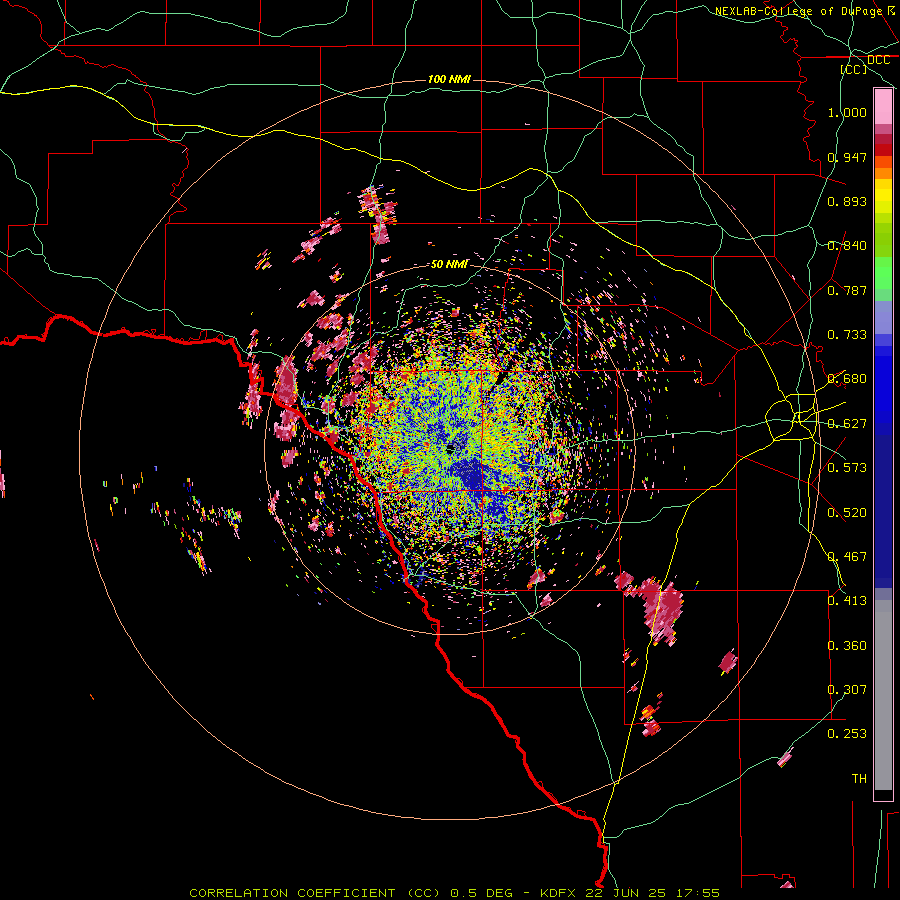Click the large pink storm cell southeast of radar
900x900 pixels.
click(661, 612)
